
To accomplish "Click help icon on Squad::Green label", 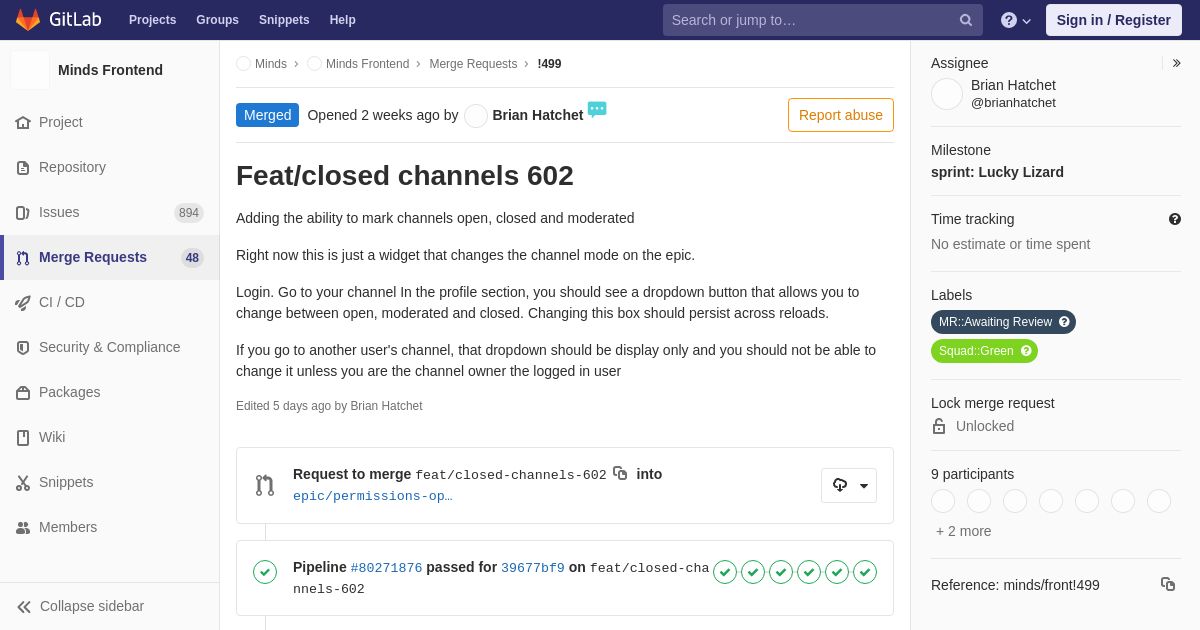I will 1026,351.
